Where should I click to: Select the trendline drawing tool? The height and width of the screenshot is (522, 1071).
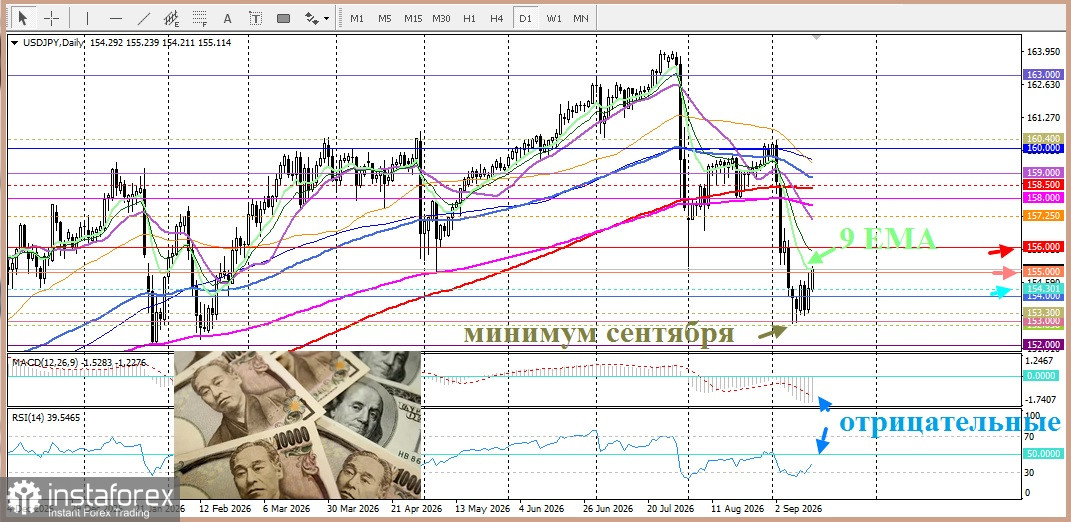pos(144,18)
